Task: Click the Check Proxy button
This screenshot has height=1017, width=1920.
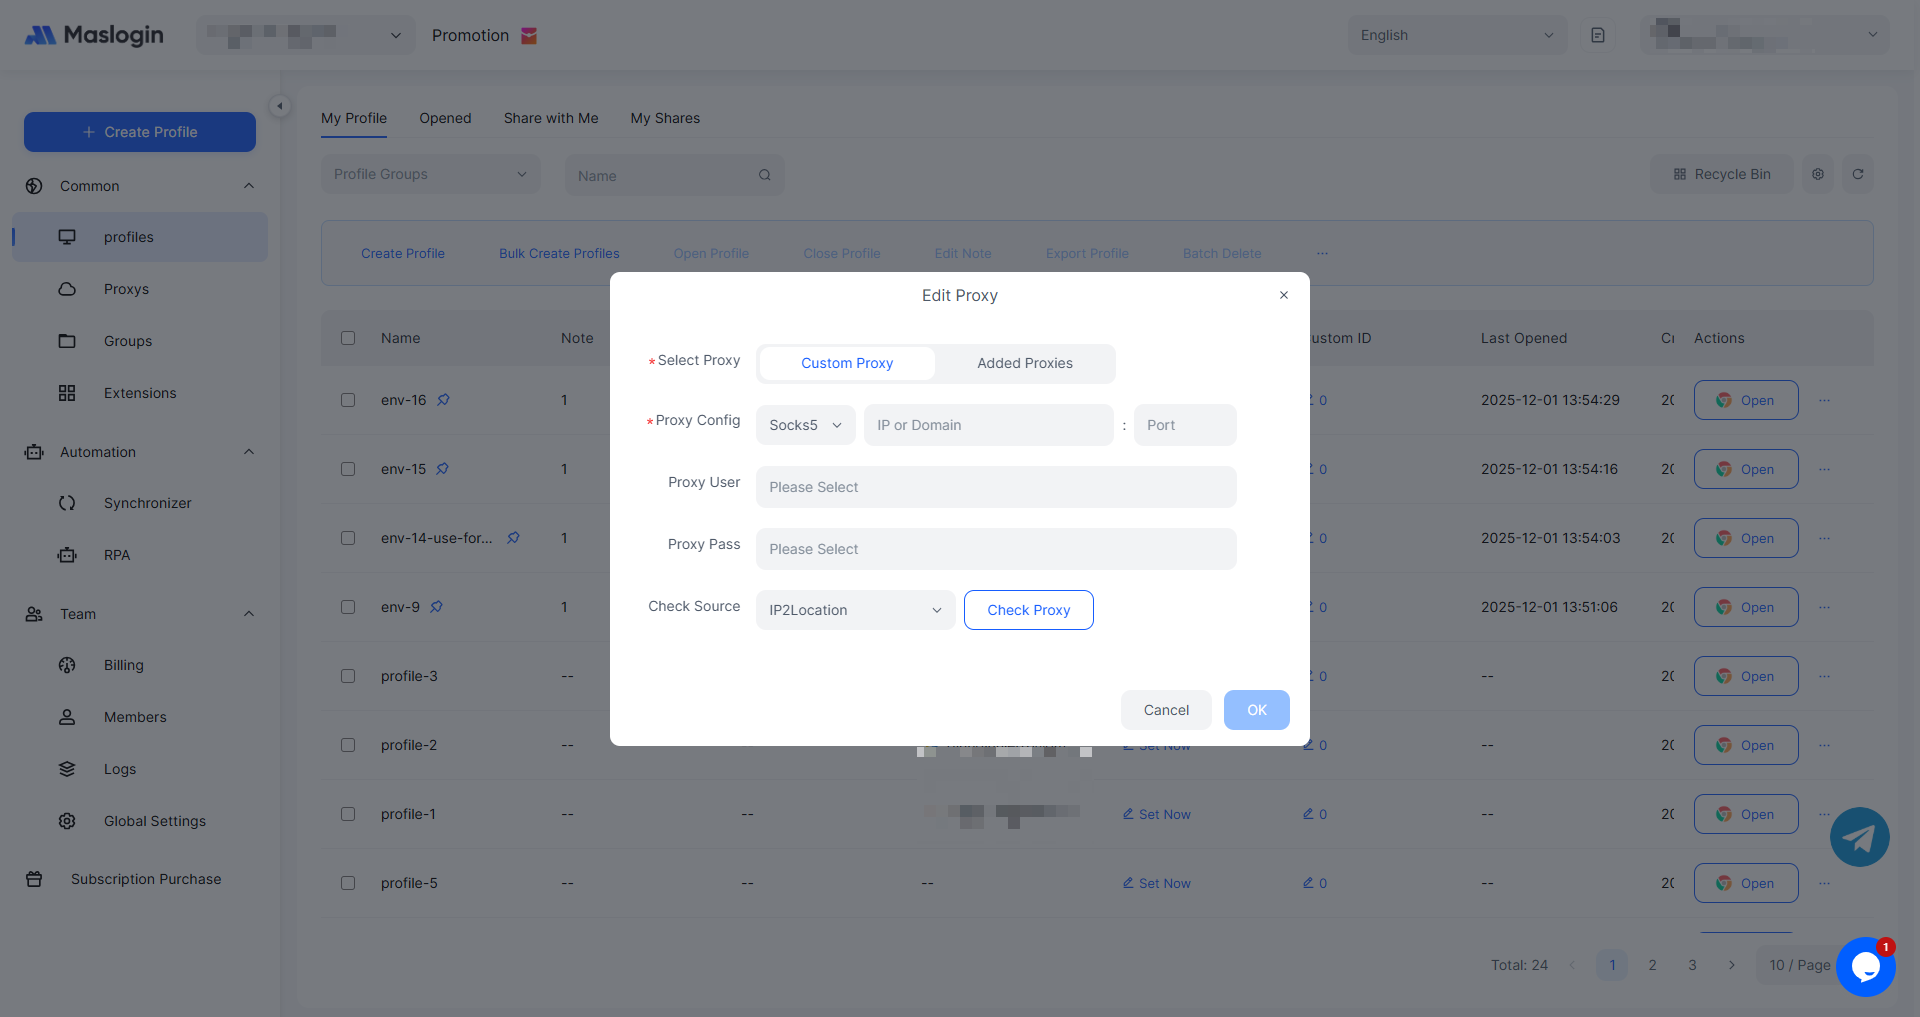Action: 1028,610
